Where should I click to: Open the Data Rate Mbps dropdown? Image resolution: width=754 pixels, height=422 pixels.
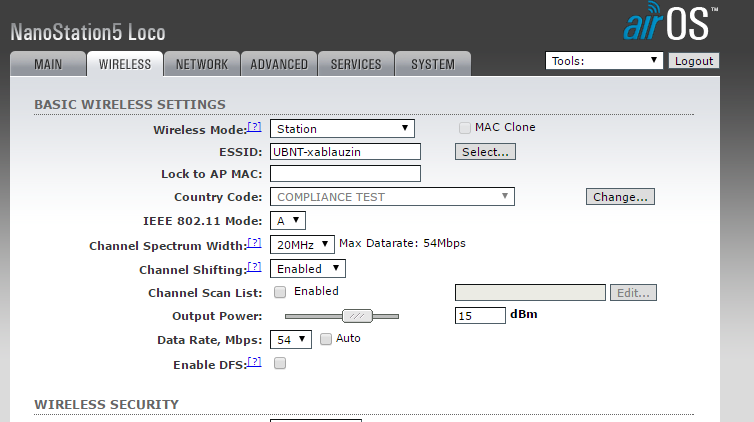pos(290,339)
